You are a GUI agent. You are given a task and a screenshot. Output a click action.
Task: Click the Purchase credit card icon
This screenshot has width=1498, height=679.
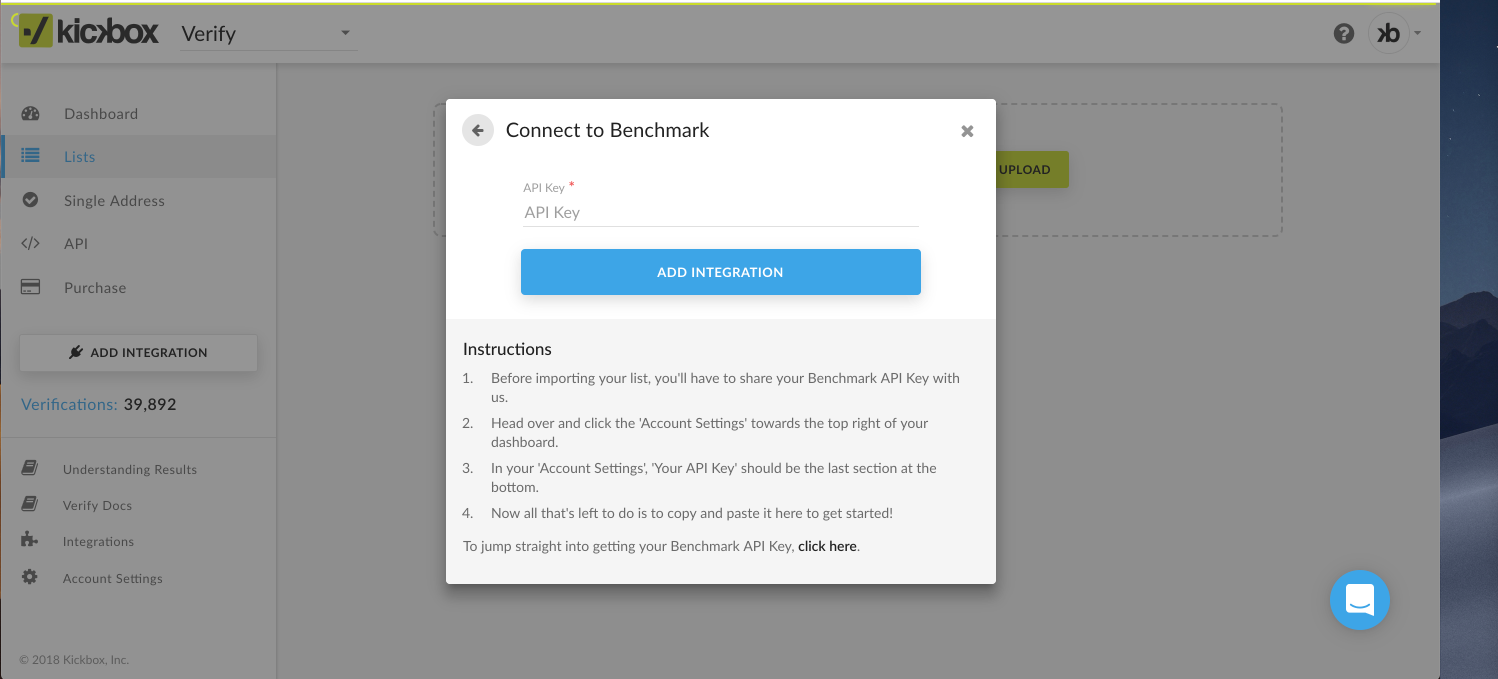click(30, 287)
